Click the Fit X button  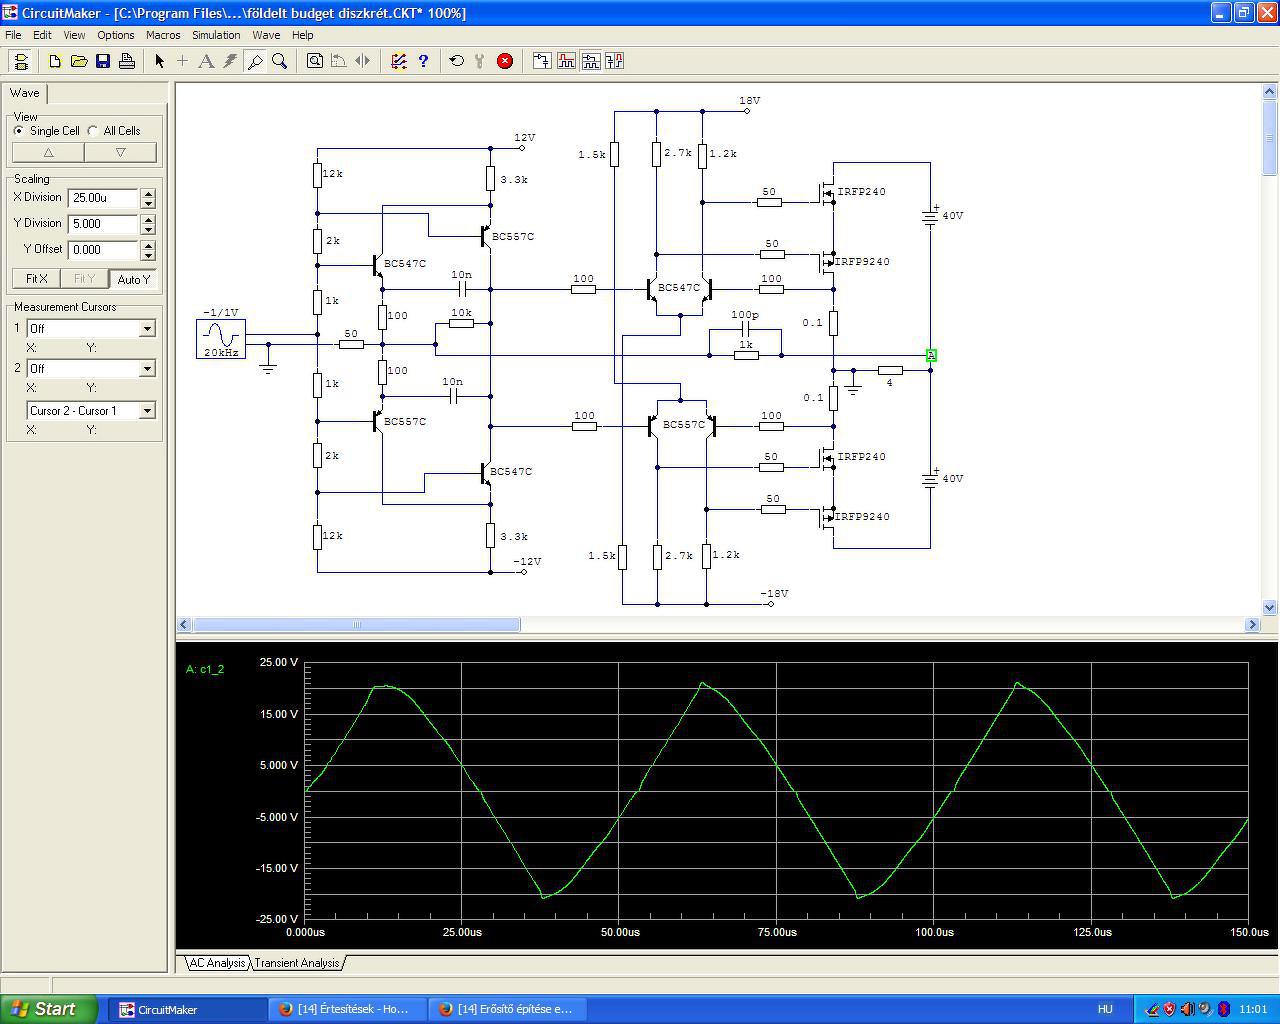pyautogui.click(x=37, y=279)
